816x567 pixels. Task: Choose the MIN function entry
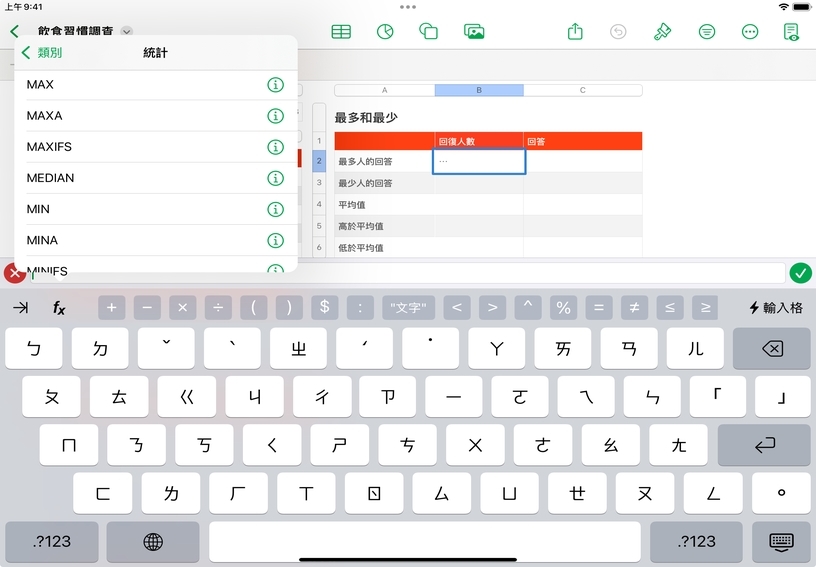tap(38, 209)
